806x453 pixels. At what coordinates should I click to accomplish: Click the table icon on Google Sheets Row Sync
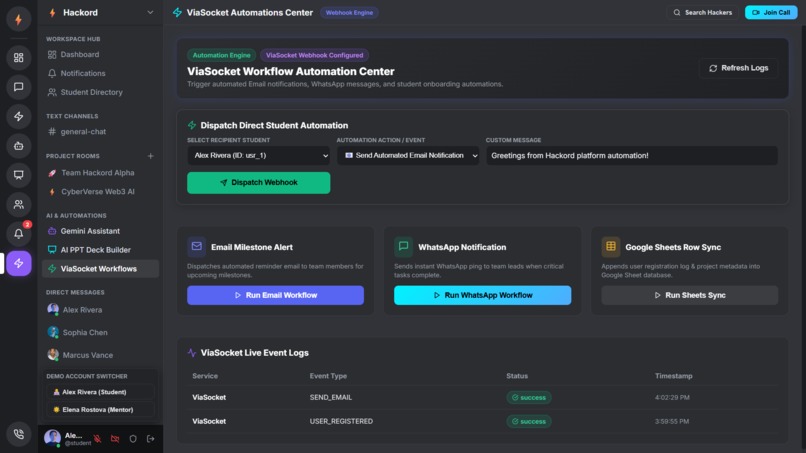coord(611,247)
